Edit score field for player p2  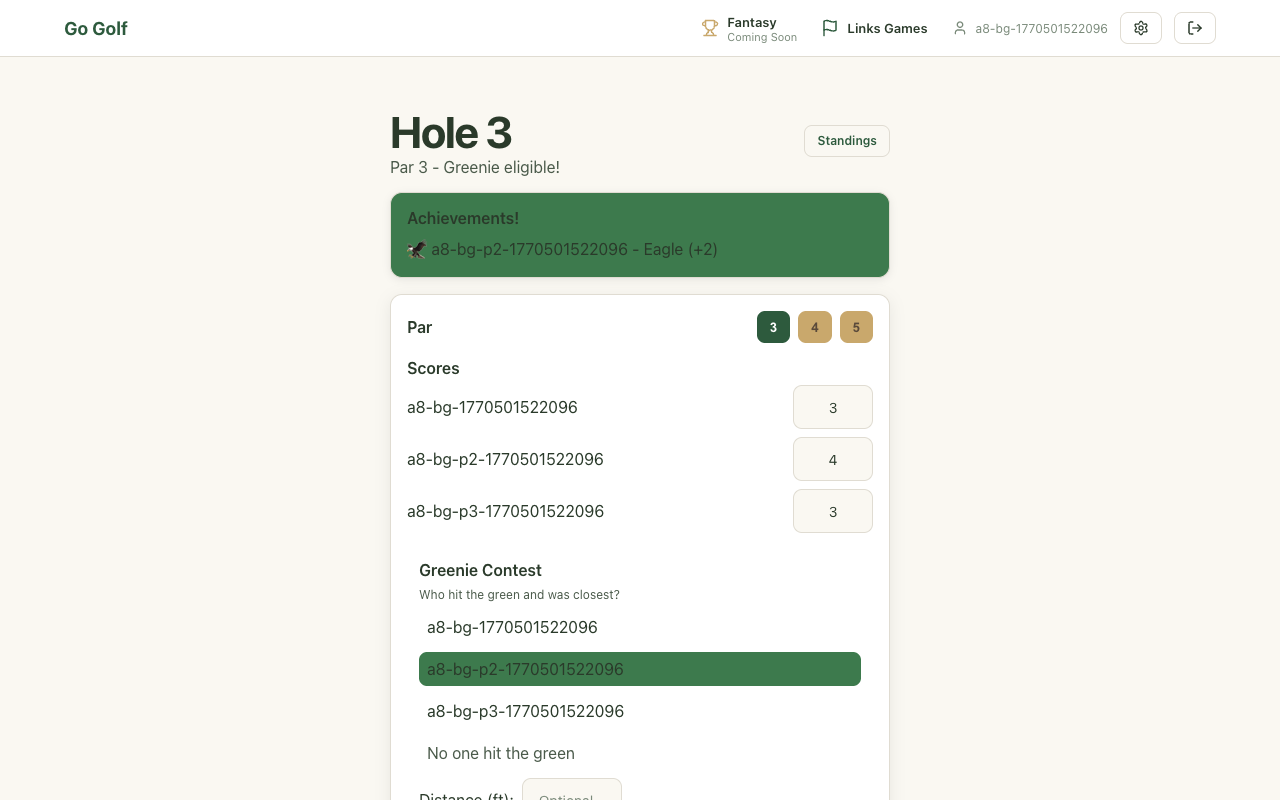click(x=832, y=459)
